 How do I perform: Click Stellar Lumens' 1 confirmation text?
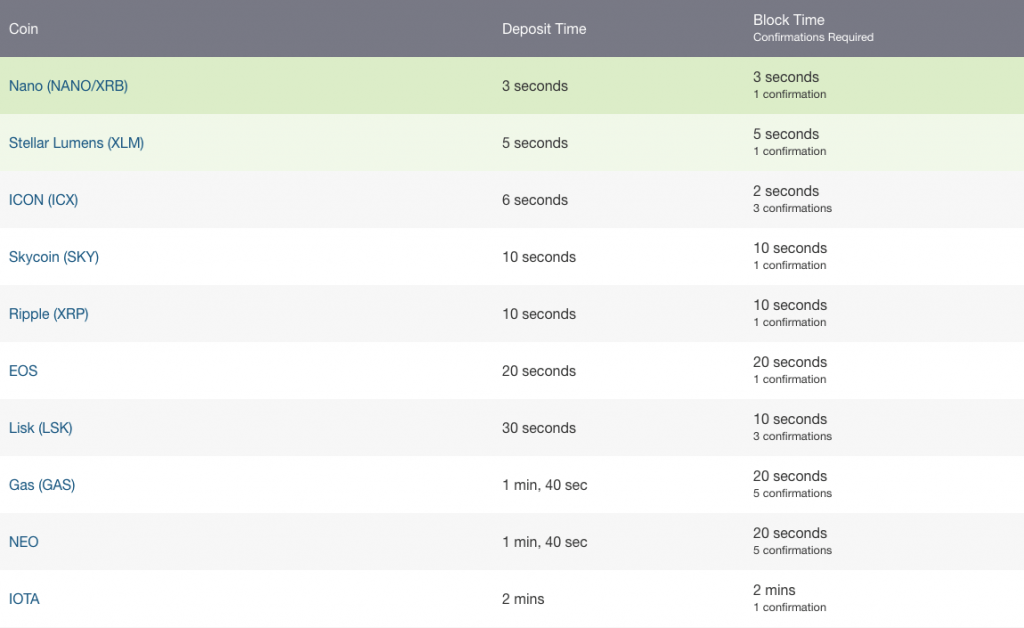[790, 151]
